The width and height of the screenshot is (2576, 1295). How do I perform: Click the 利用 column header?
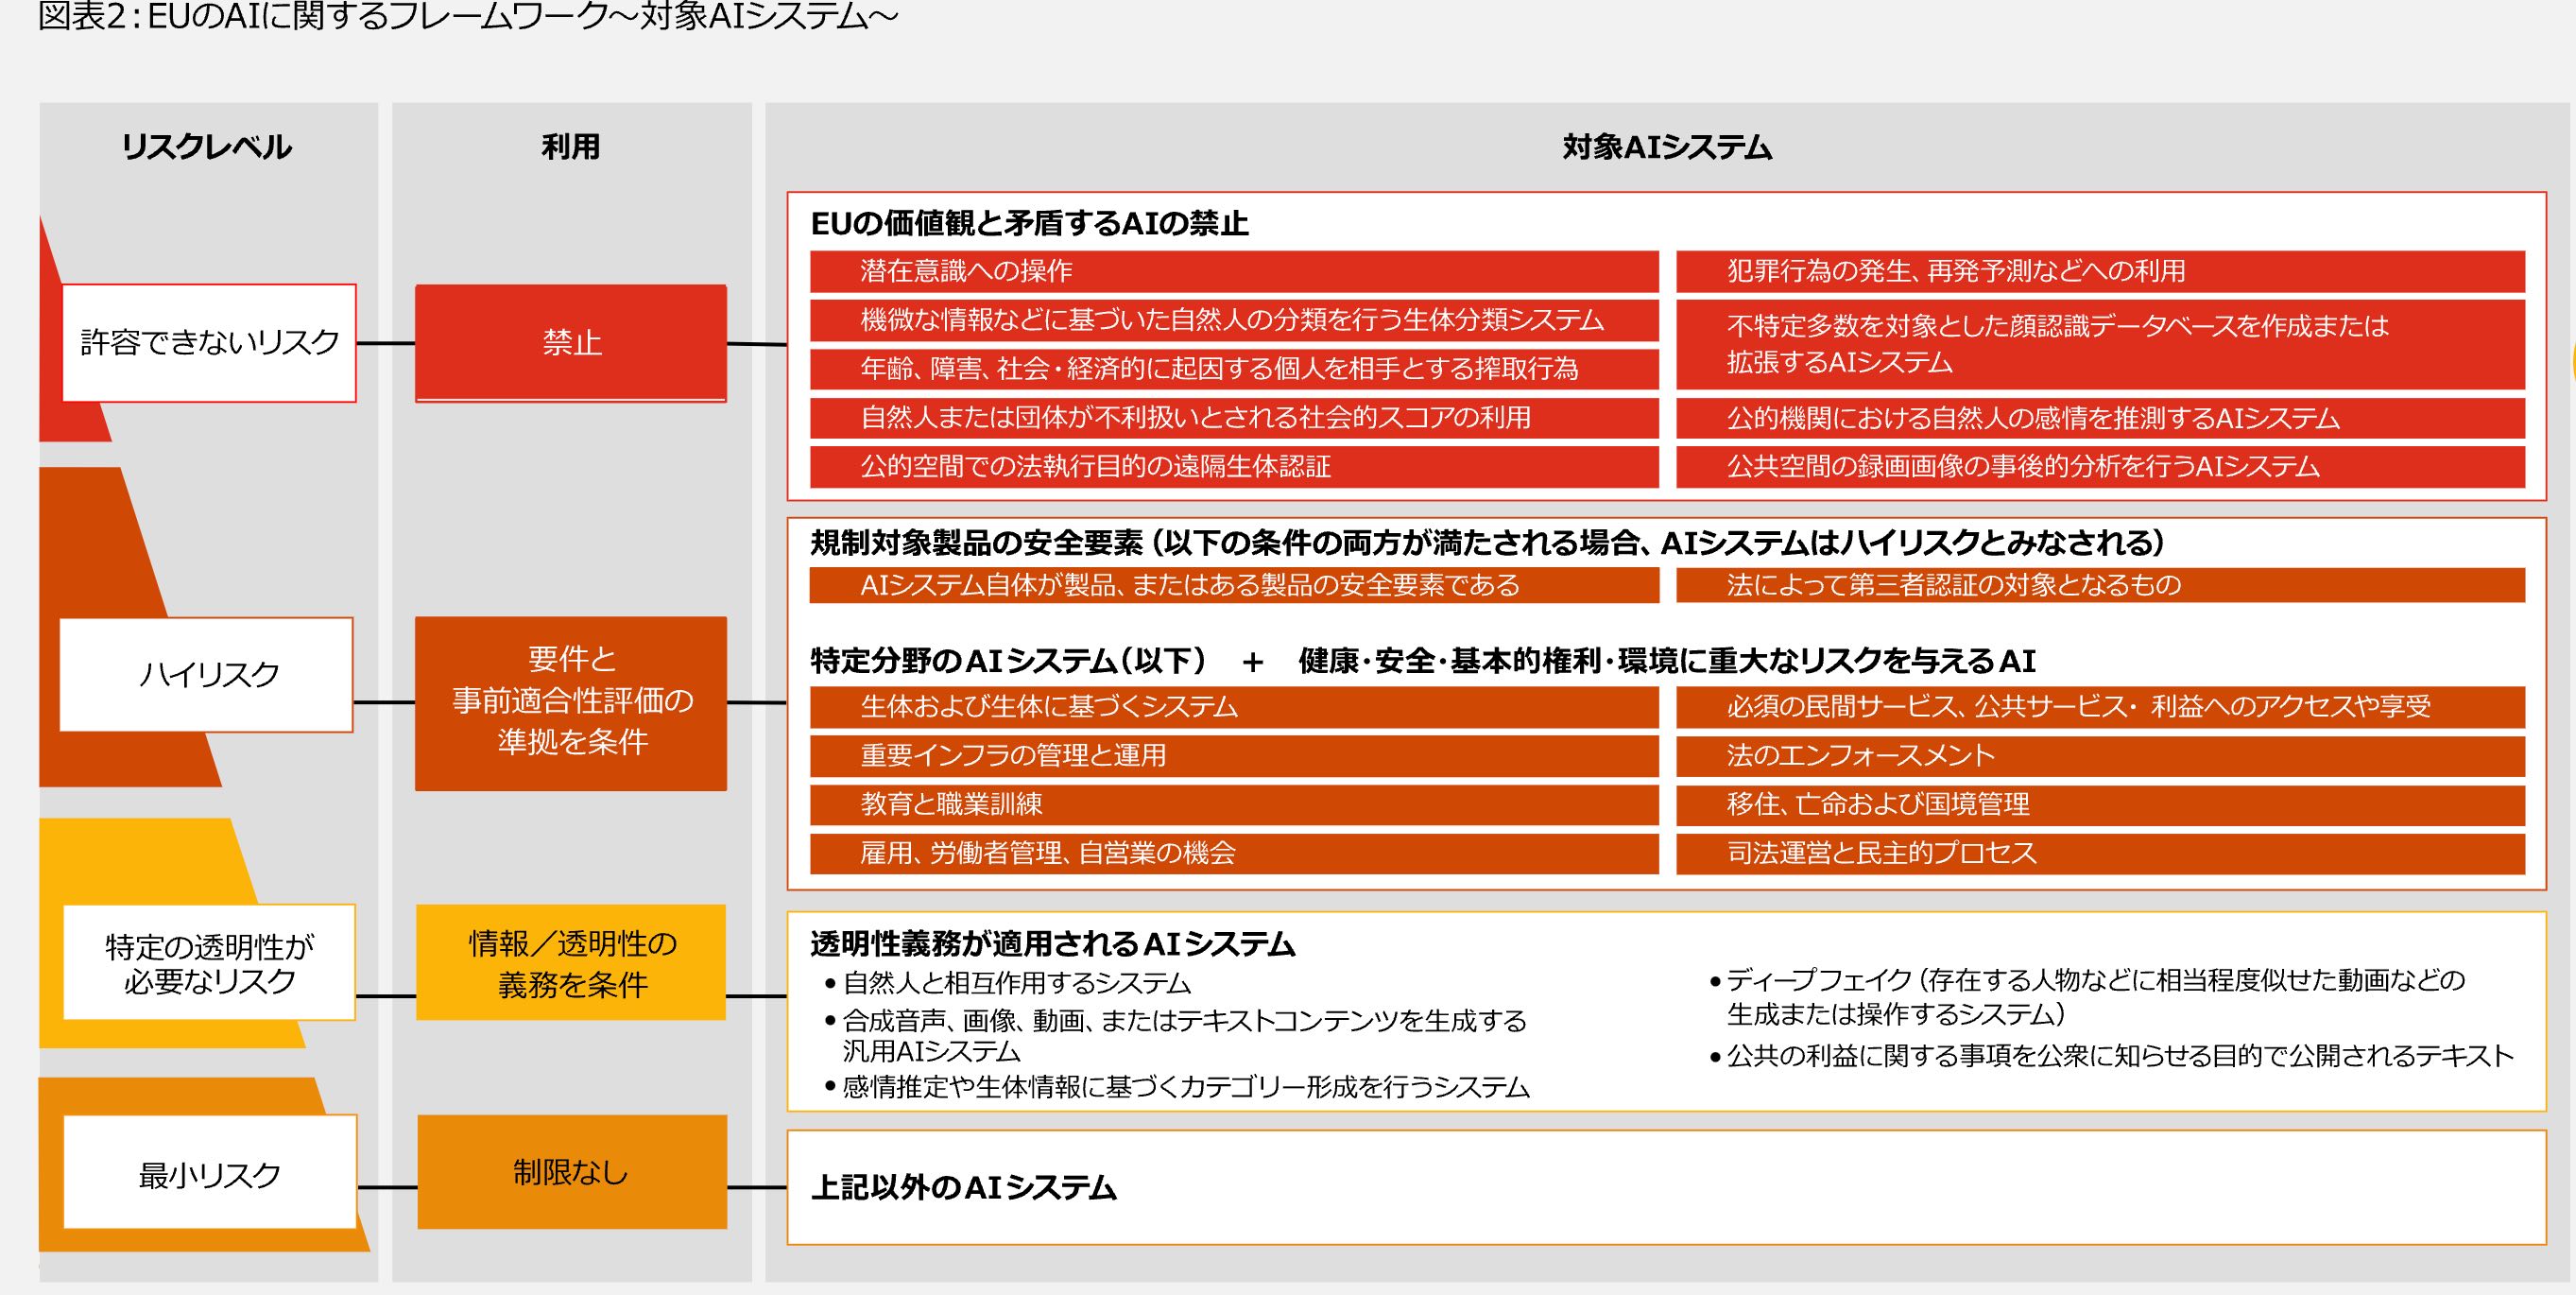[571, 147]
